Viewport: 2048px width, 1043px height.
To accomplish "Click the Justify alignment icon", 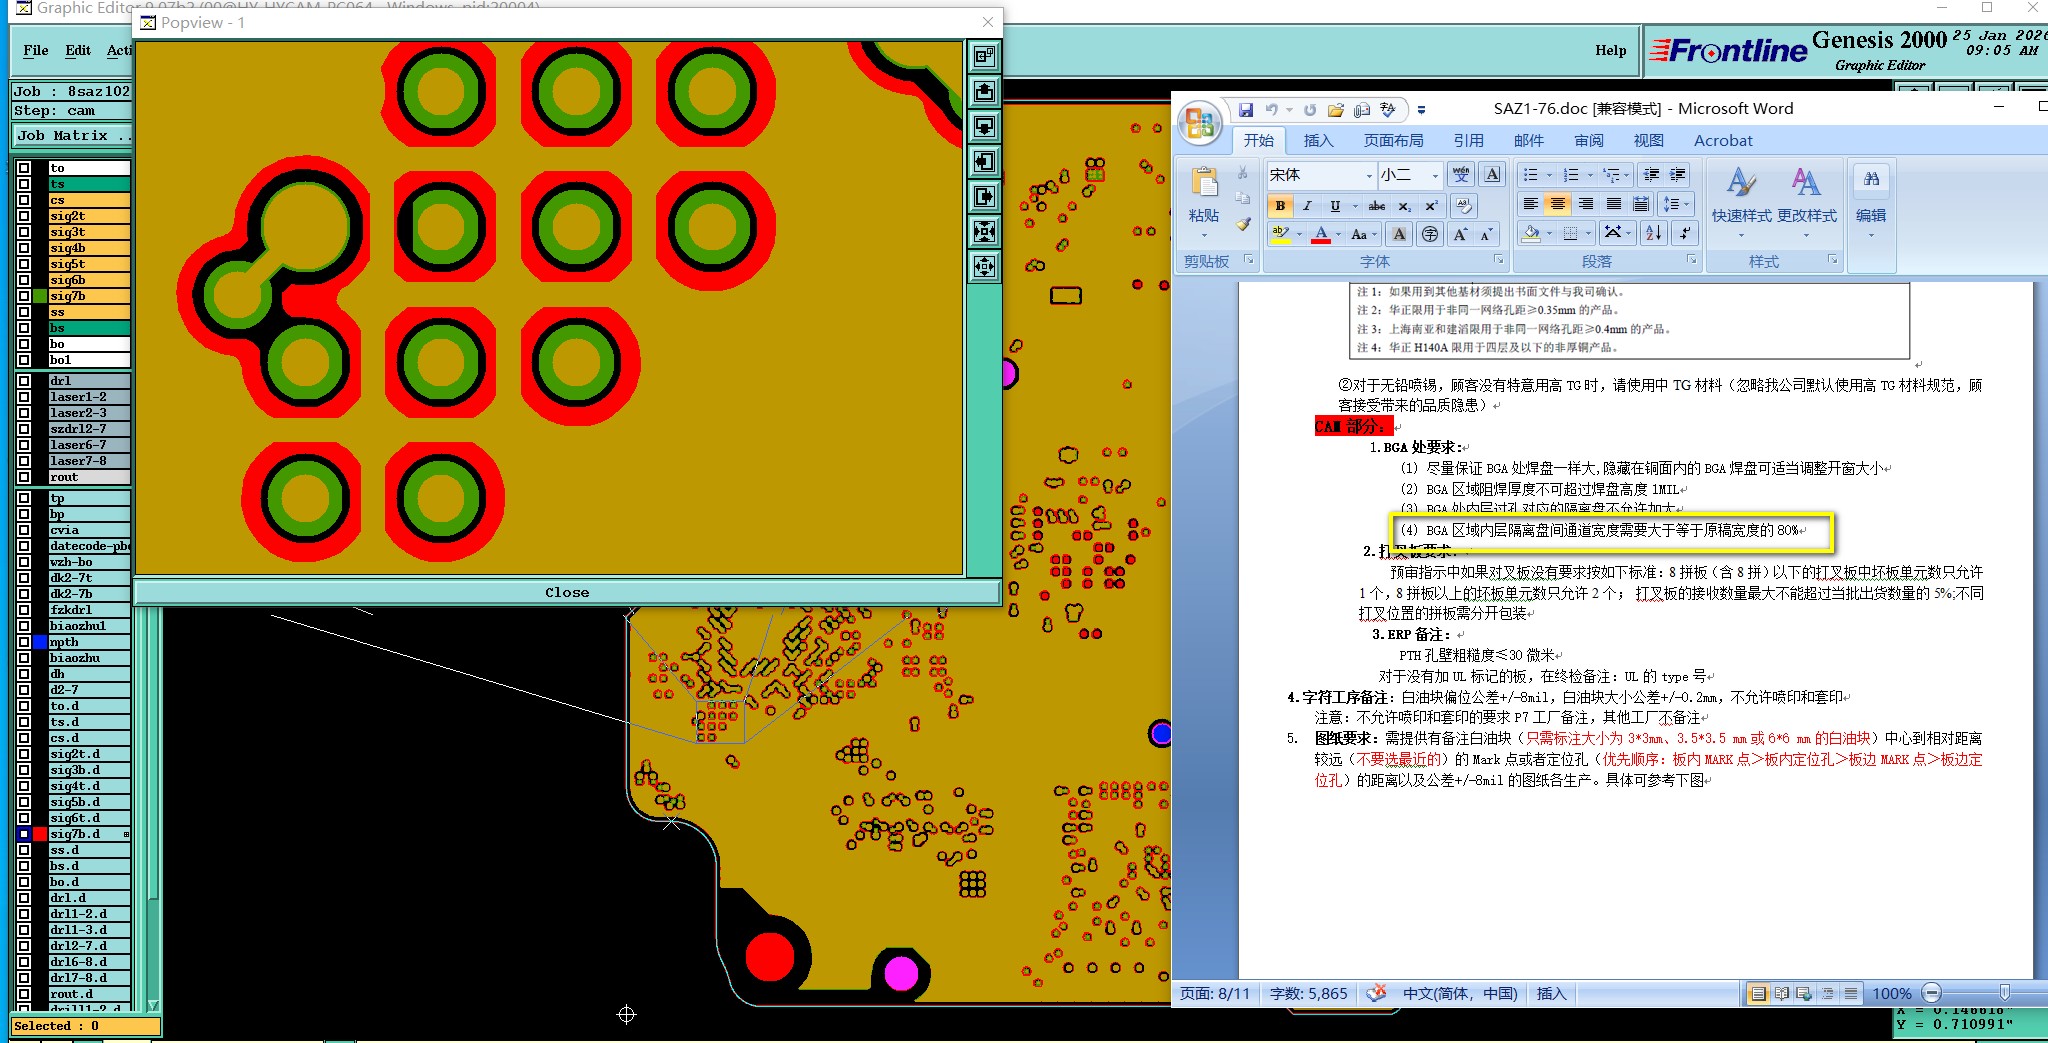I will coord(1614,204).
